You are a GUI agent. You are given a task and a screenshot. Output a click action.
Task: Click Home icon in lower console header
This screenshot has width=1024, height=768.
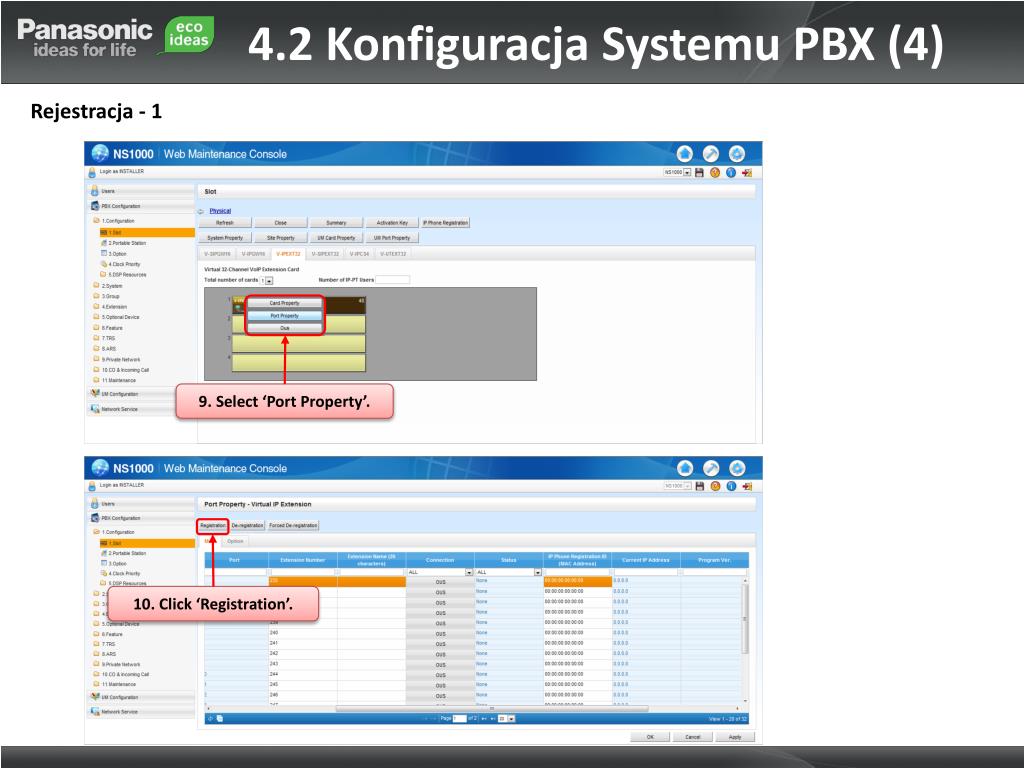point(685,468)
